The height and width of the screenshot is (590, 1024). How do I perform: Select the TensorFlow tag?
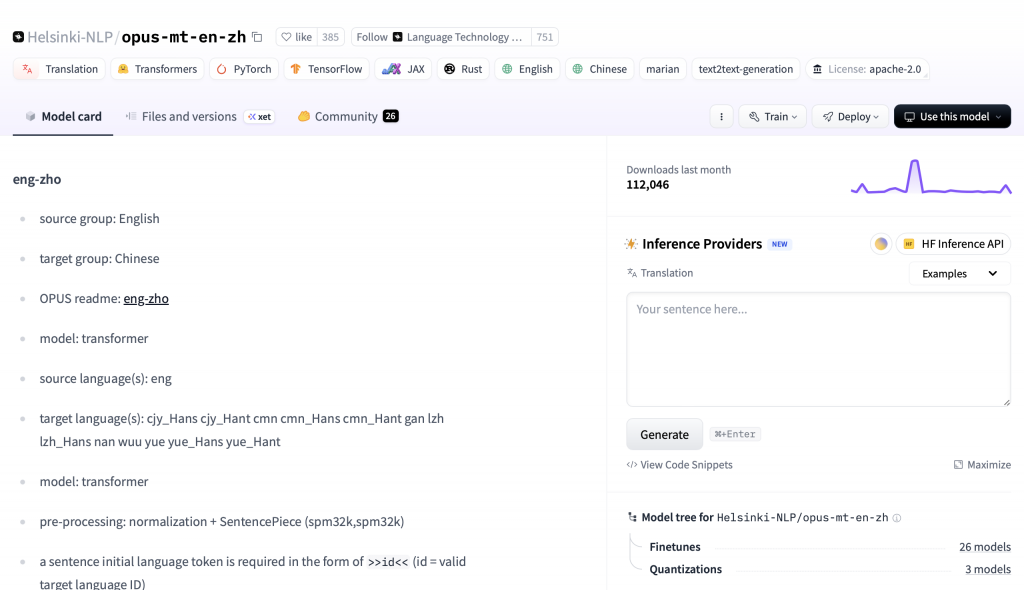pyautogui.click(x=327, y=69)
